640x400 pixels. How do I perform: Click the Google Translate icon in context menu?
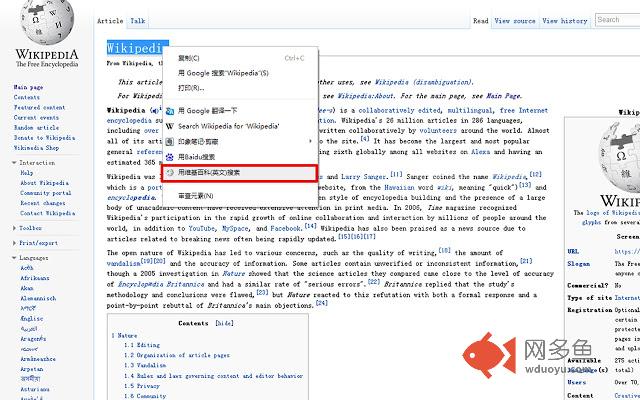[170, 111]
